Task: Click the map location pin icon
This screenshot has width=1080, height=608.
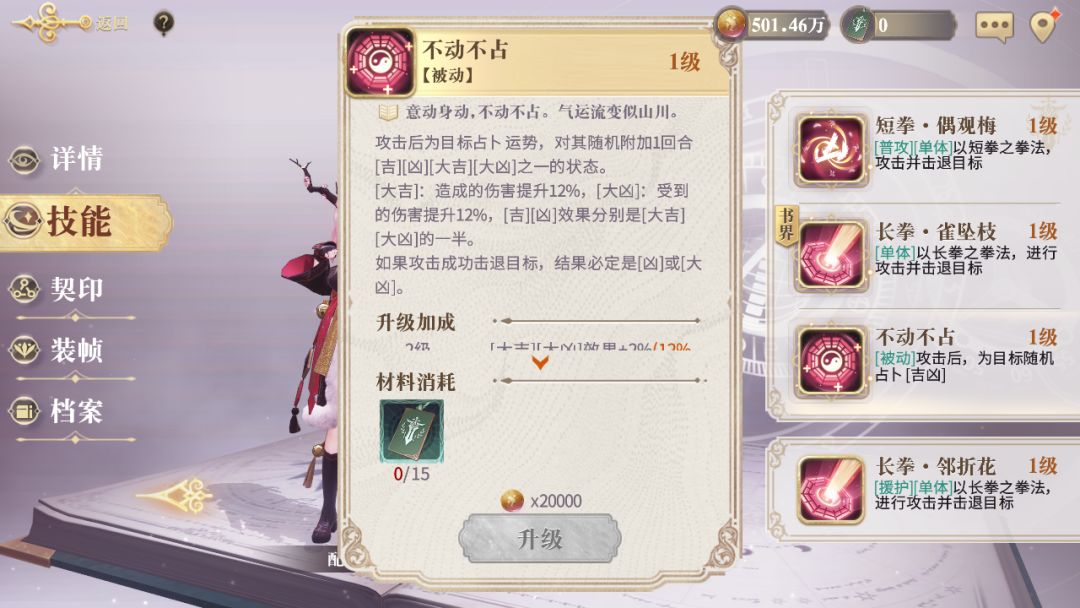Action: (1044, 26)
